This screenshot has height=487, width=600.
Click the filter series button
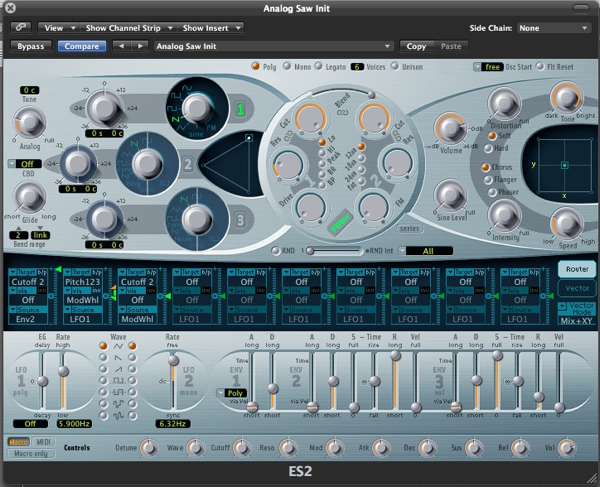[x=409, y=228]
